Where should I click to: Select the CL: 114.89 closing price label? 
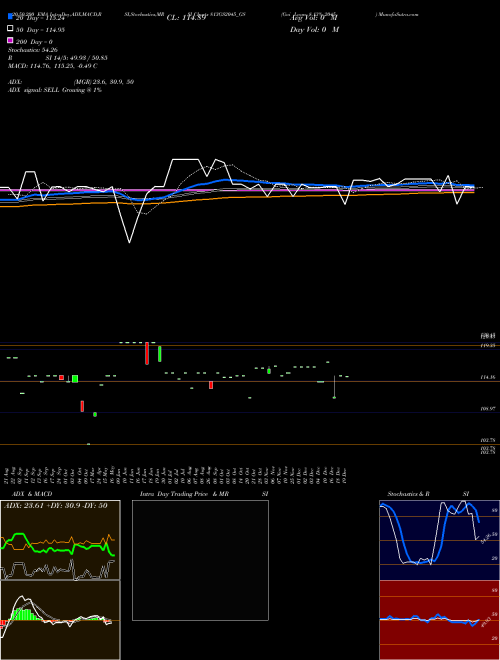click(186, 18)
